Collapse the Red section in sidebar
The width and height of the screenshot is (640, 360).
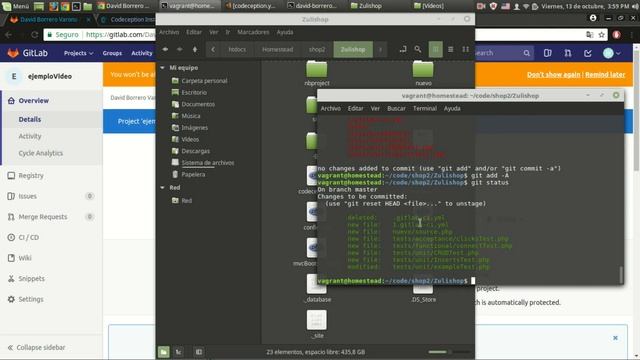click(x=162, y=188)
